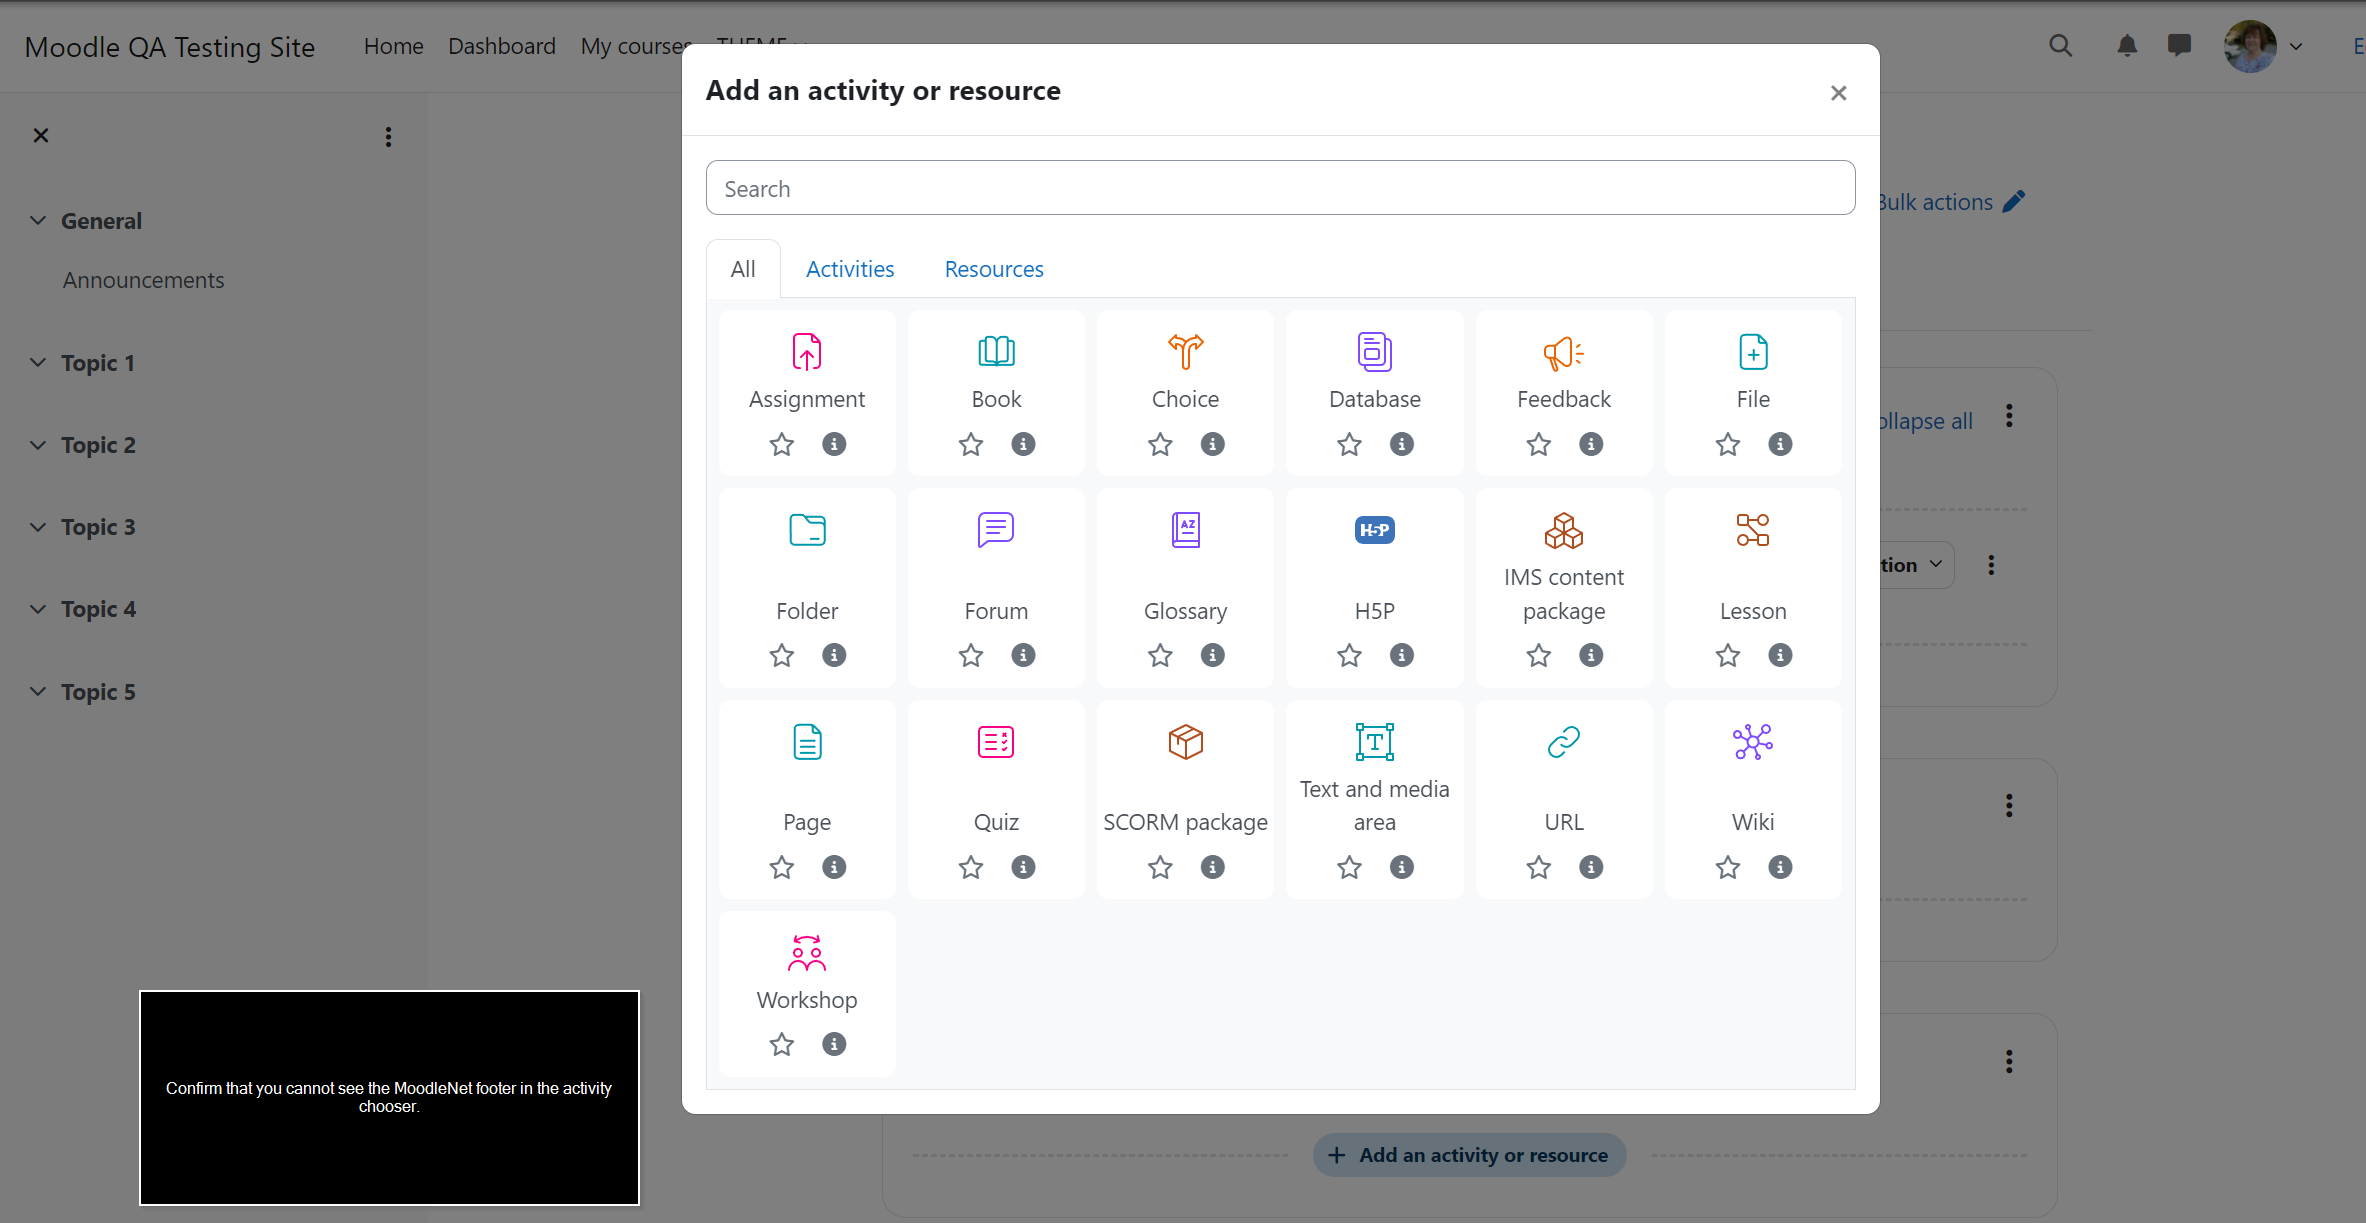The width and height of the screenshot is (2366, 1223).
Task: Add a File resource icon
Action: point(1753,352)
